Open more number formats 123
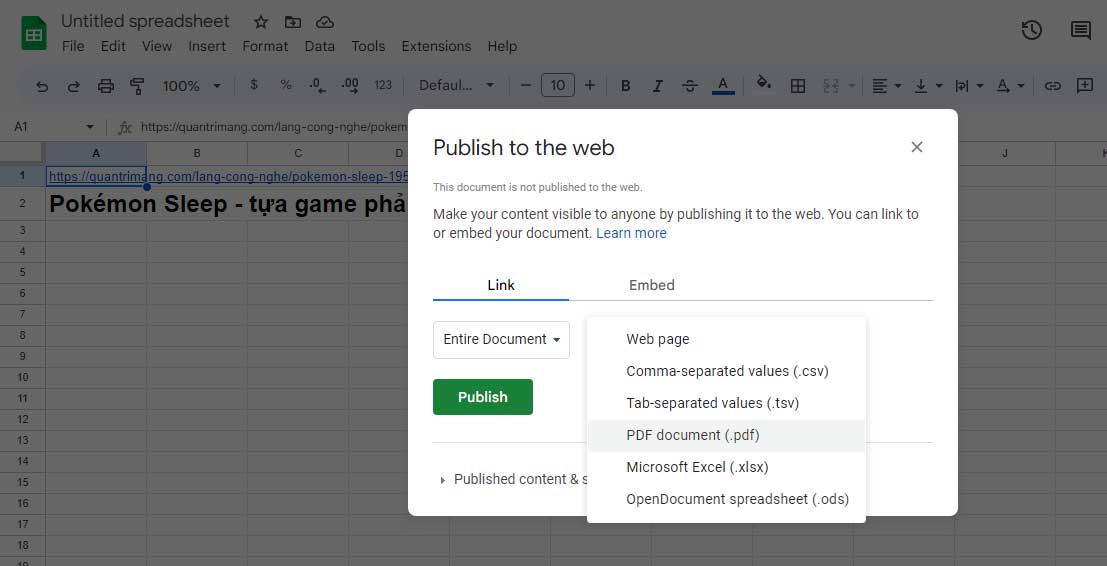 [x=383, y=85]
